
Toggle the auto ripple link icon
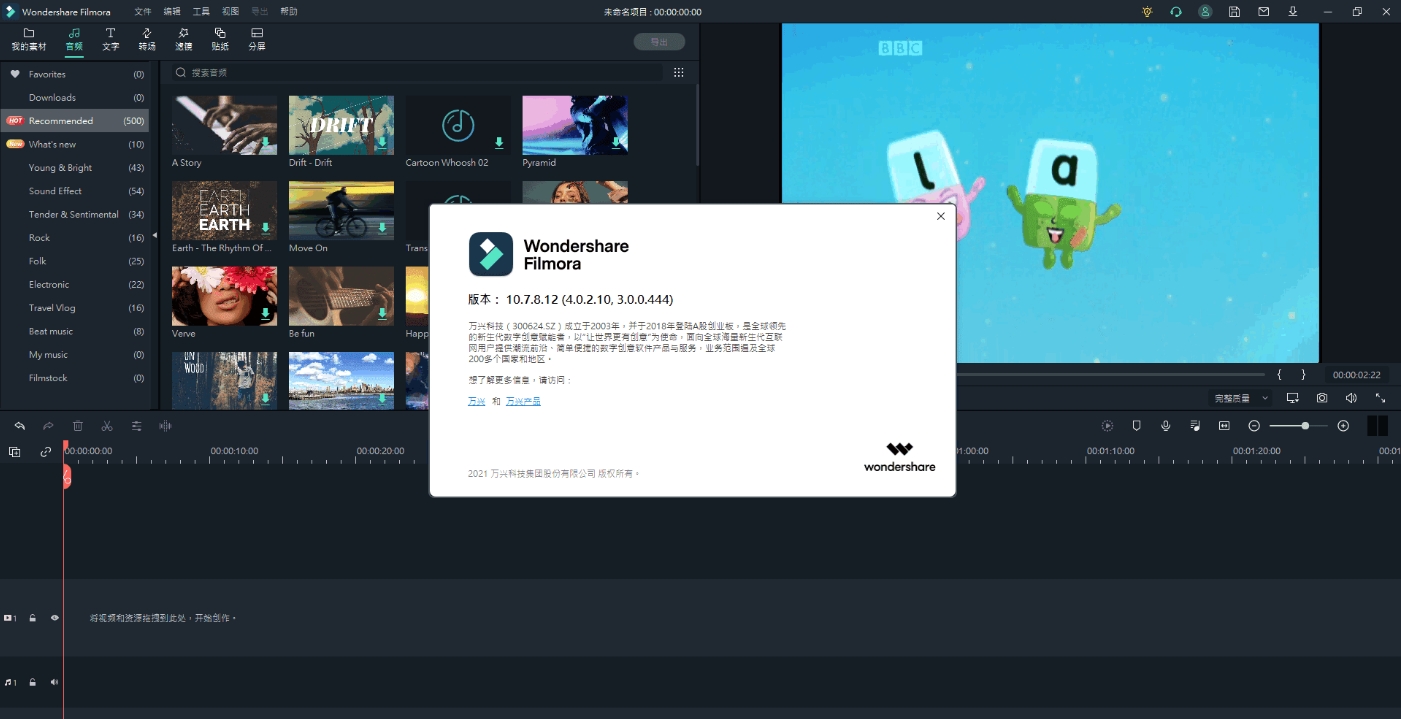pos(45,452)
